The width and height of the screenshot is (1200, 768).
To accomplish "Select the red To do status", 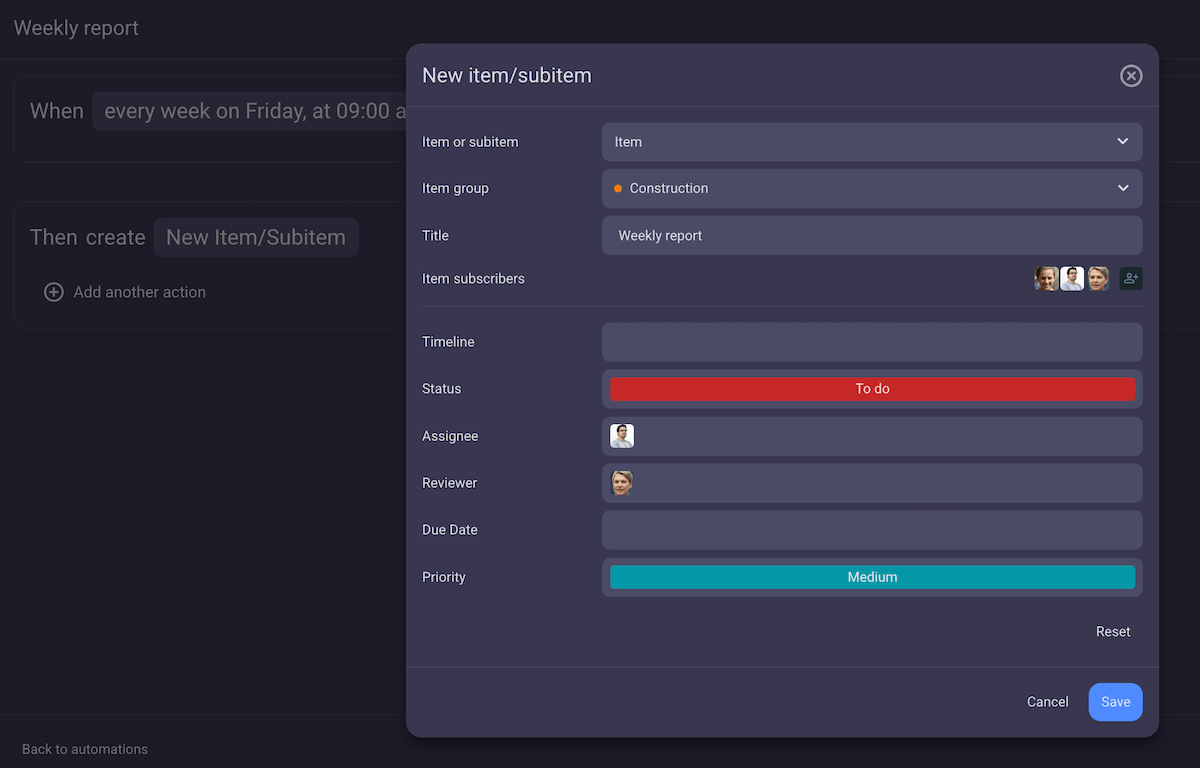I will pyautogui.click(x=872, y=389).
